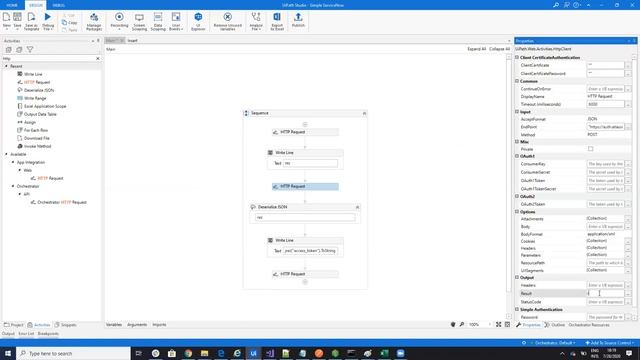Viewport: 640px width, 360px height.
Task: Open the Outline panel tab
Action: point(555,325)
